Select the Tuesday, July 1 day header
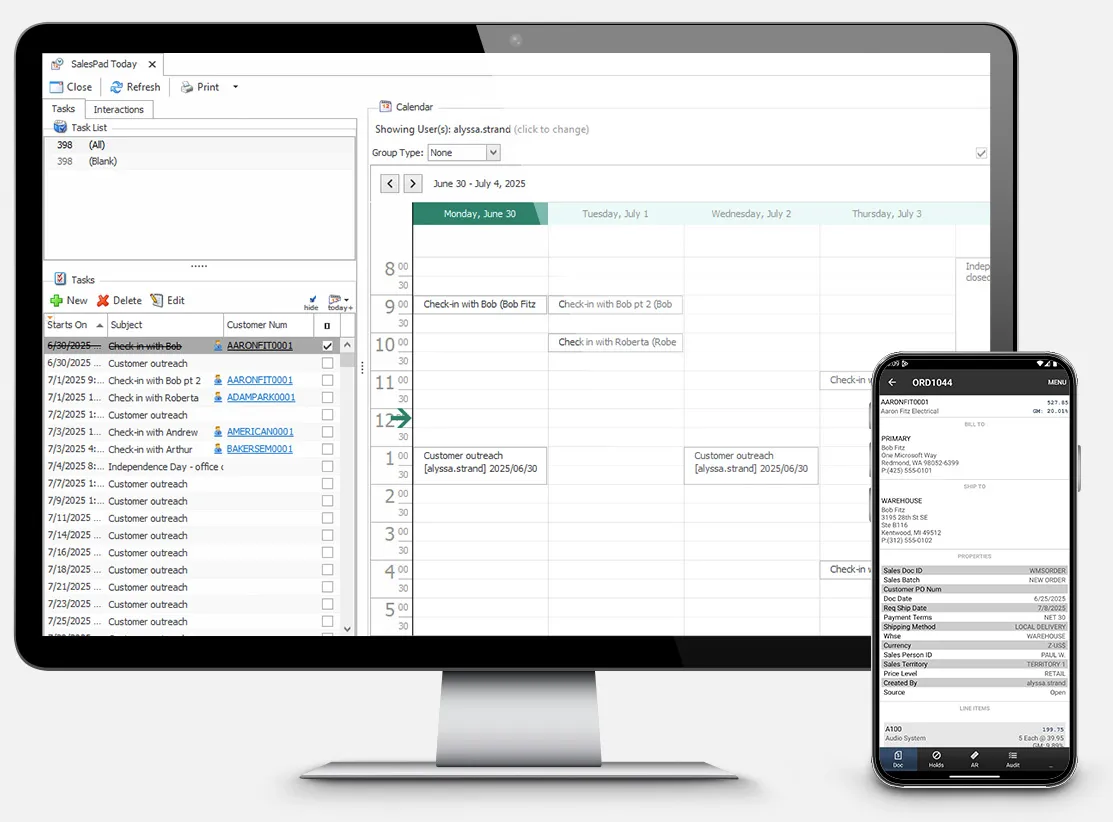 click(x=615, y=214)
